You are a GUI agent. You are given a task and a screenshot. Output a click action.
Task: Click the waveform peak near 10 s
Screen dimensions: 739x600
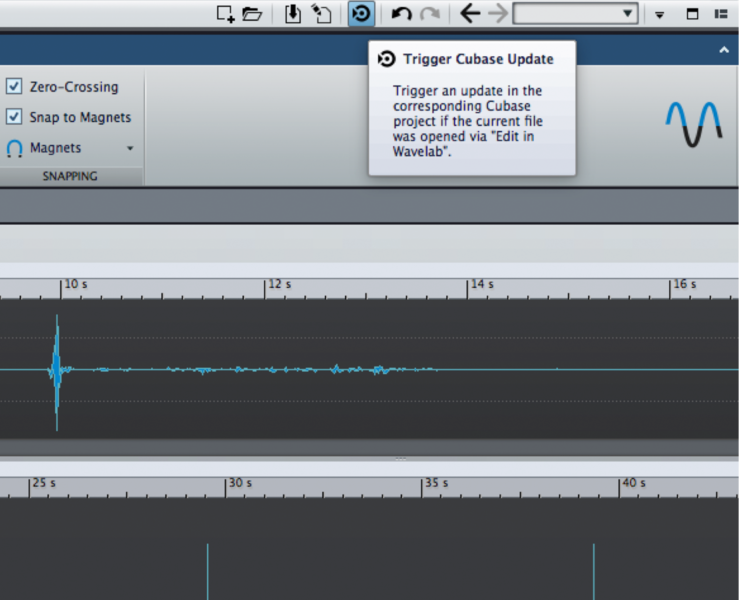57,371
